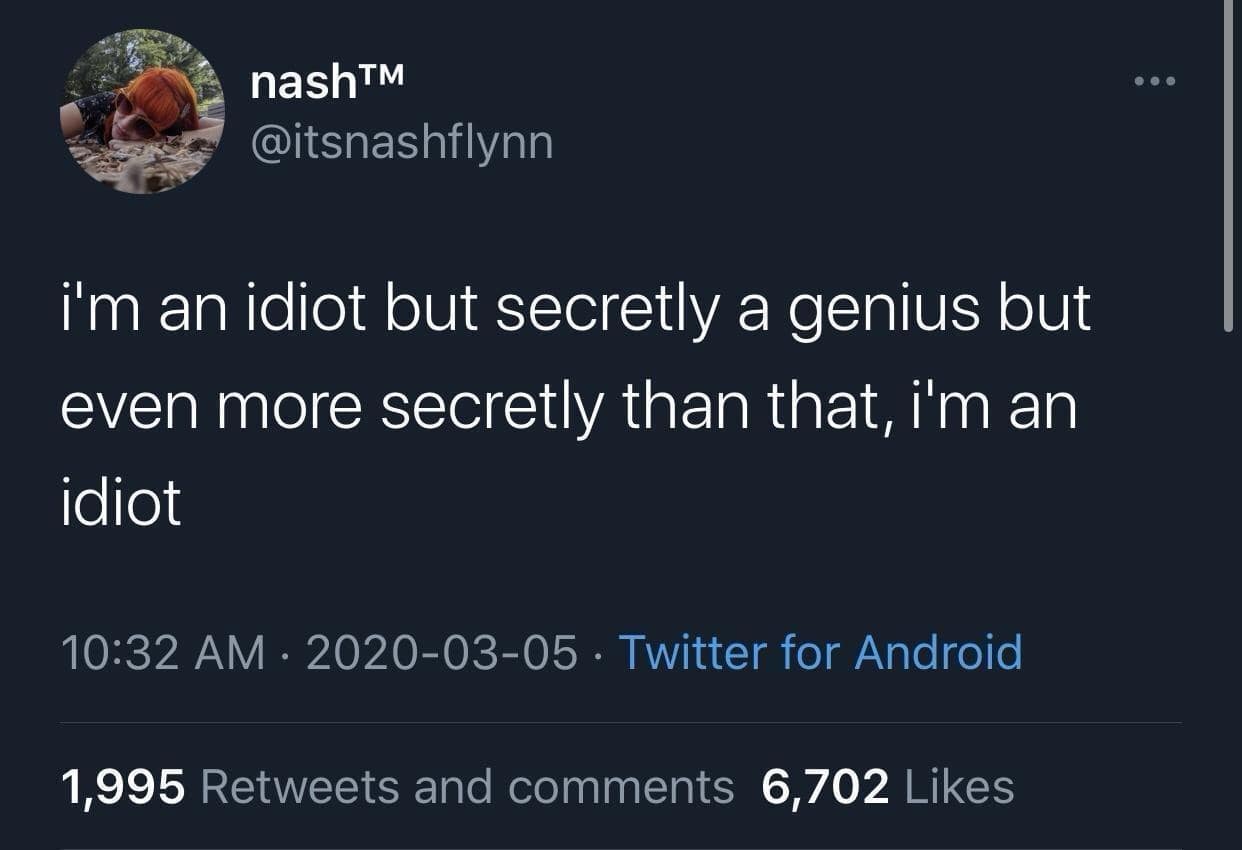Image resolution: width=1242 pixels, height=850 pixels.
Task: Open the Twitter for Android source link
Action: (x=824, y=653)
